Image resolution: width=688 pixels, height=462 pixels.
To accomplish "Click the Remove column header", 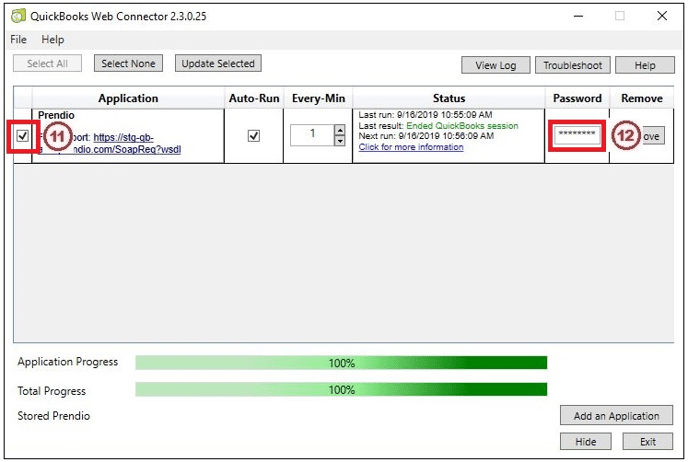I will (641, 98).
